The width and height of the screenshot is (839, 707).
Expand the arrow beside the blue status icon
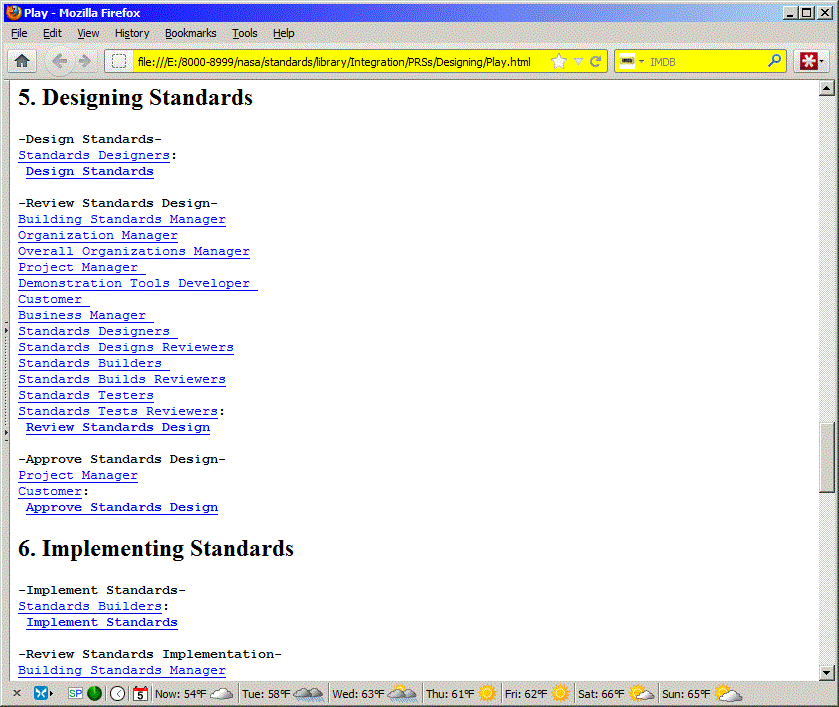coord(51,694)
